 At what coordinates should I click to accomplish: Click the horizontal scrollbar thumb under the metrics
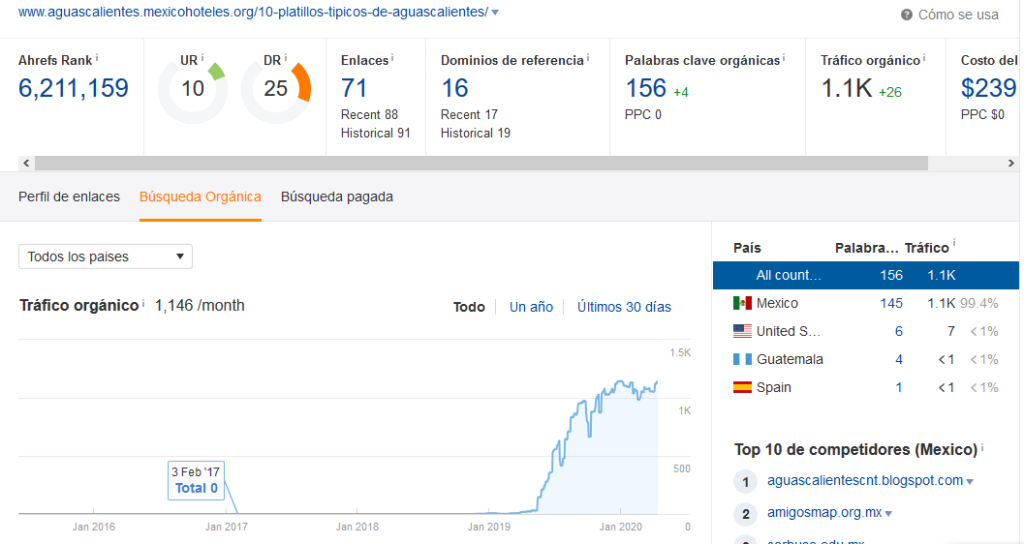[x=481, y=163]
